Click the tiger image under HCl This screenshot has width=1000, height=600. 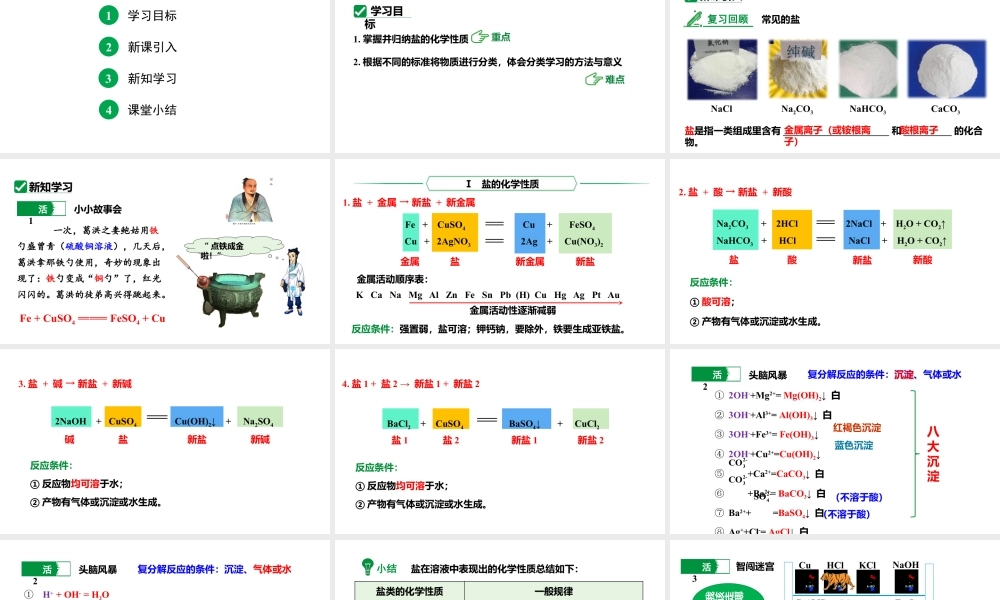click(836, 579)
